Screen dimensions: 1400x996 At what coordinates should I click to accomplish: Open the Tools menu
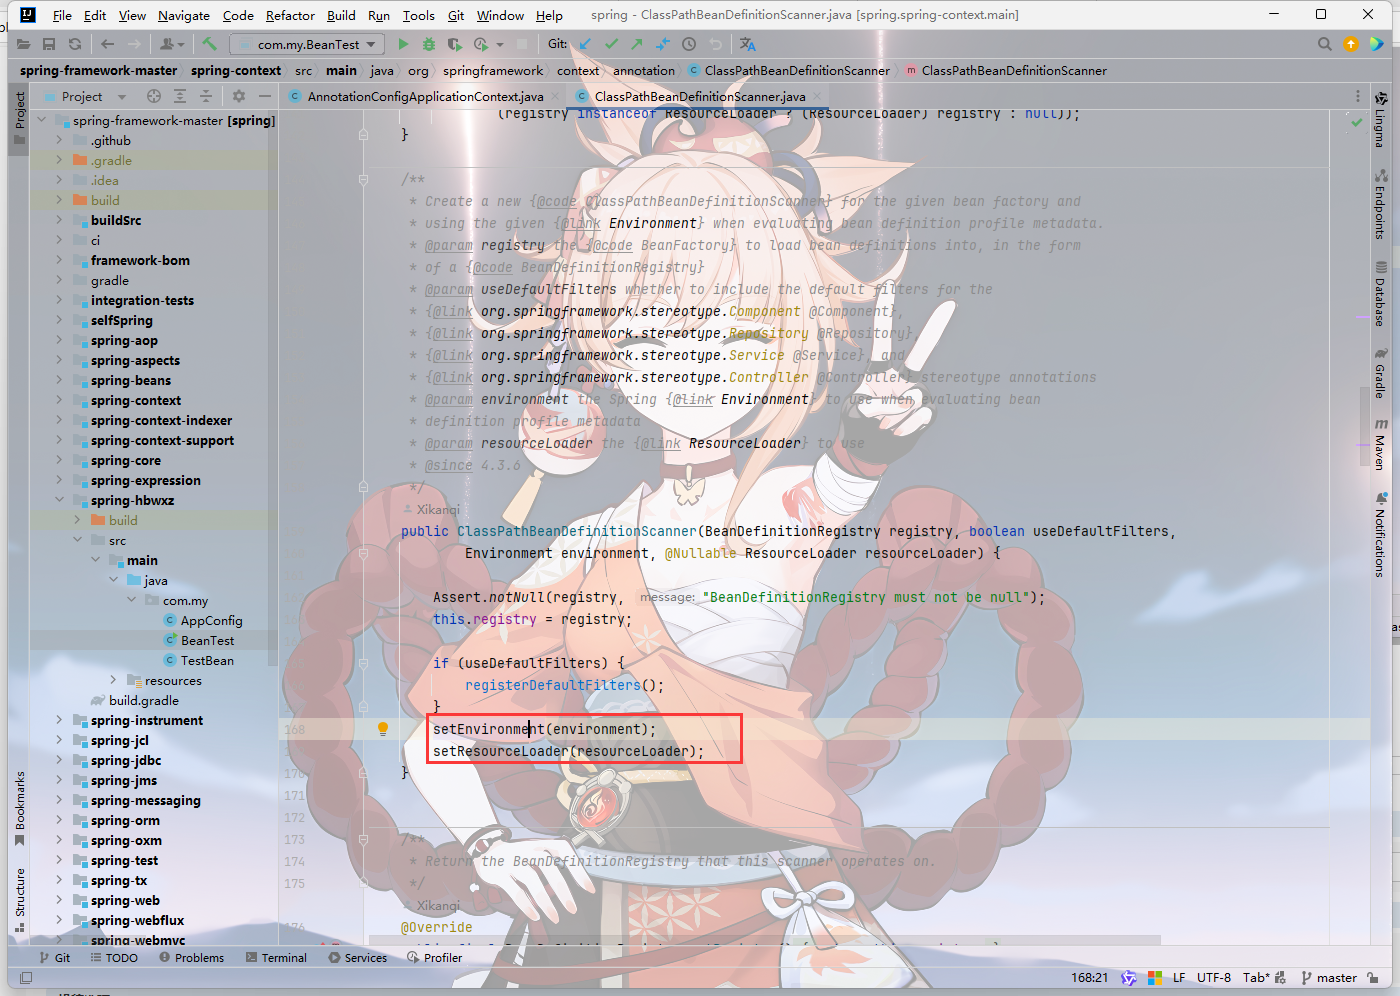pyautogui.click(x=419, y=15)
